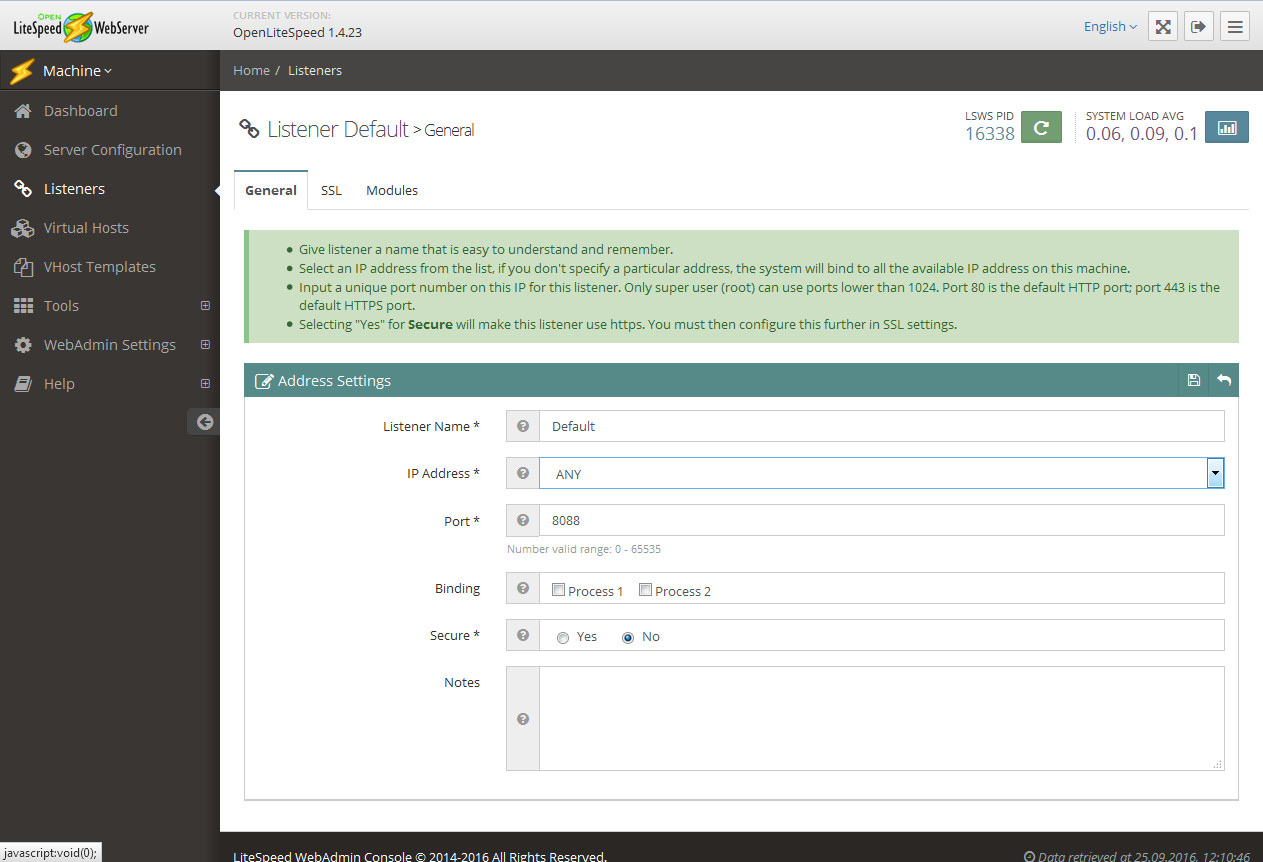Select No for Secure
The image size is (1263, 862).
(628, 637)
